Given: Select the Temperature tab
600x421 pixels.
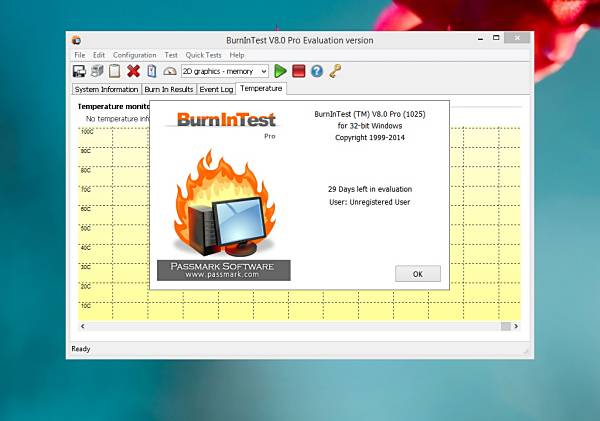Looking at the screenshot, I should (x=261, y=88).
